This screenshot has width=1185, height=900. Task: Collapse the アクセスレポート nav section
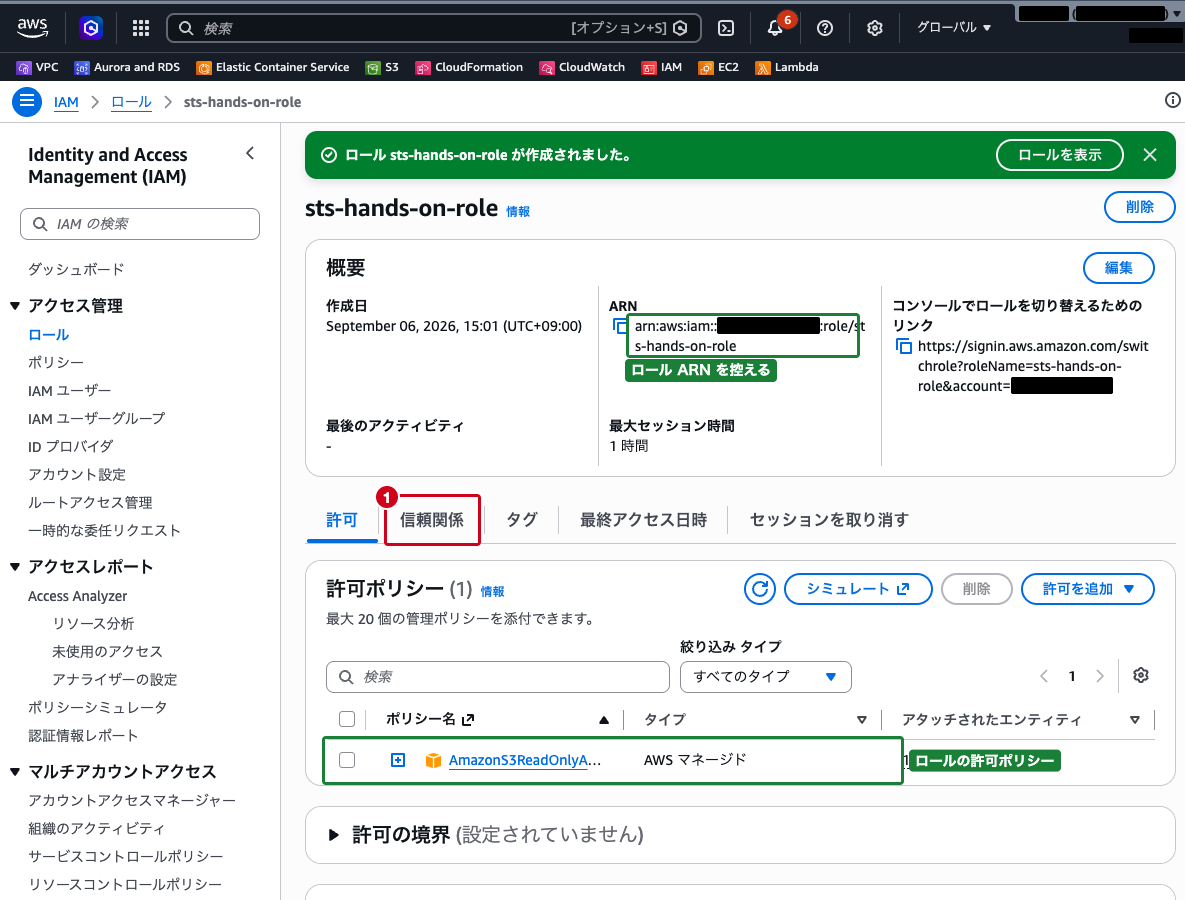(x=14, y=567)
